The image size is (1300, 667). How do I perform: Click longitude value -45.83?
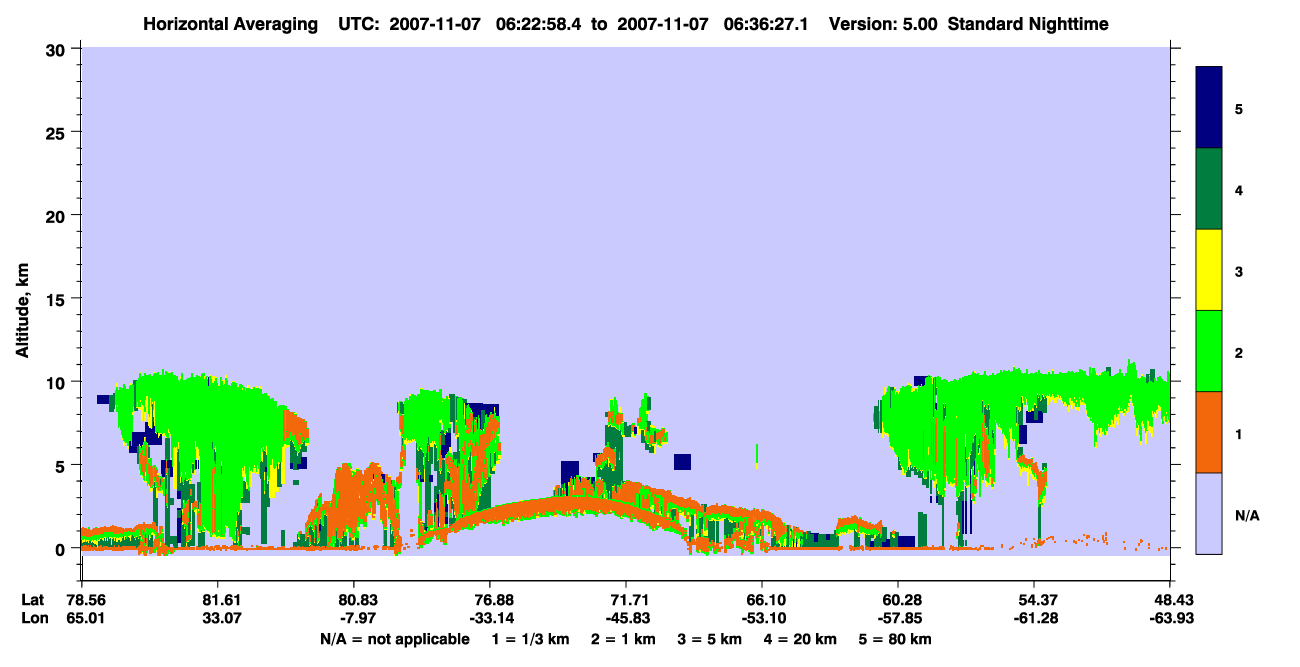tap(626, 618)
